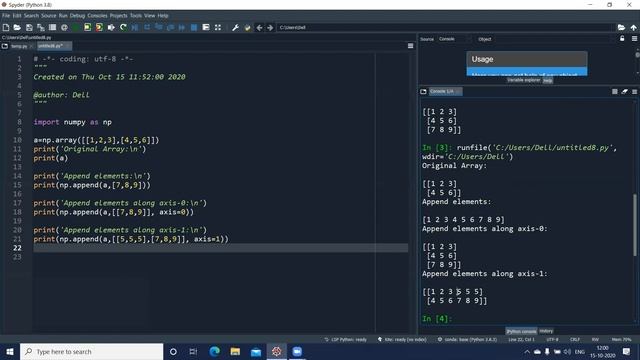Viewport: 640px width, 360px height.
Task: Open Preferences with the wrench icon
Action: 236,28
